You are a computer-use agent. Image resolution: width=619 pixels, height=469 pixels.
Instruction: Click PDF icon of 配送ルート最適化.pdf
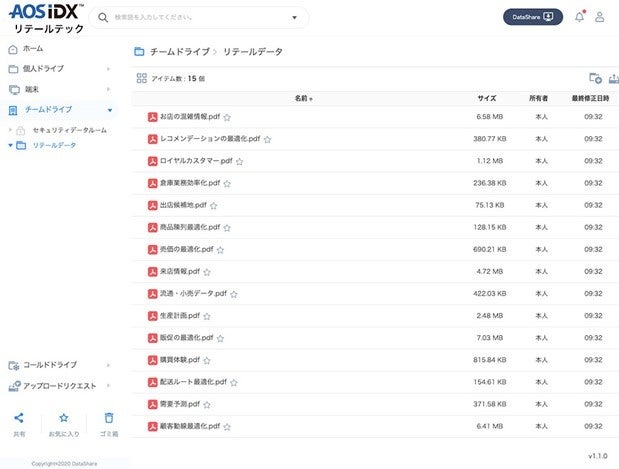(x=152, y=382)
